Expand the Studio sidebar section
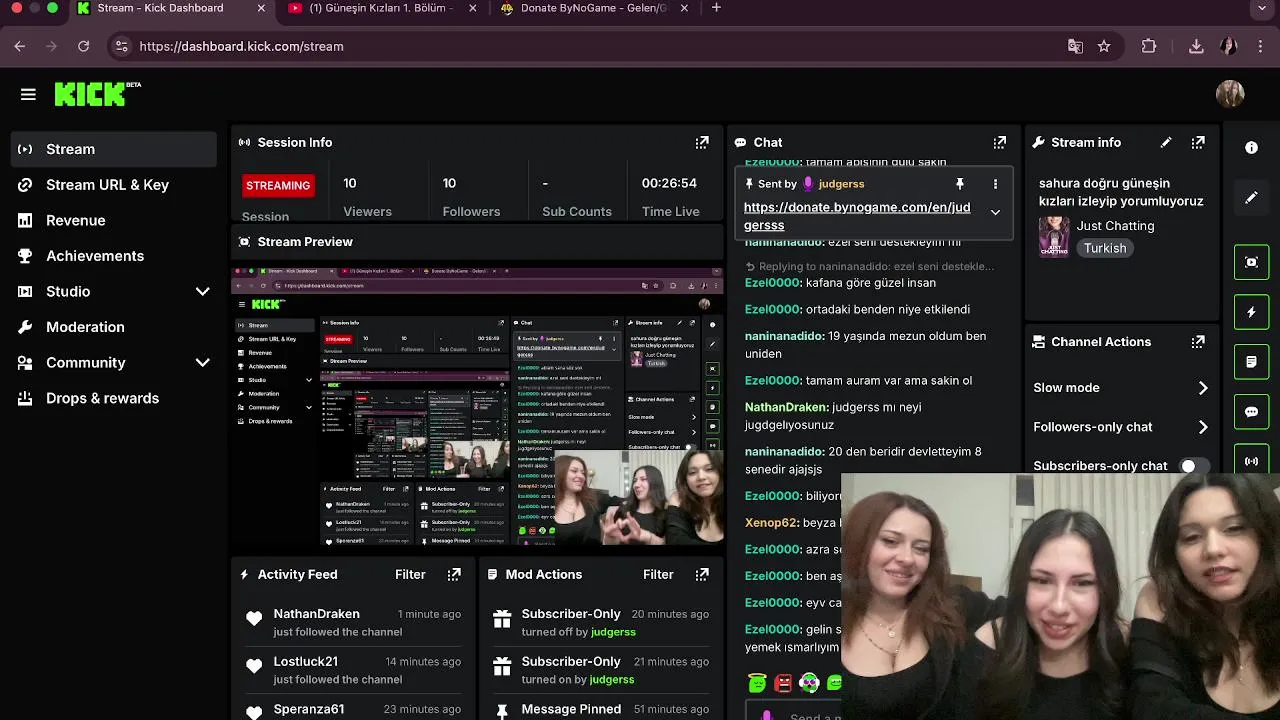The image size is (1280, 720). pyautogui.click(x=203, y=291)
